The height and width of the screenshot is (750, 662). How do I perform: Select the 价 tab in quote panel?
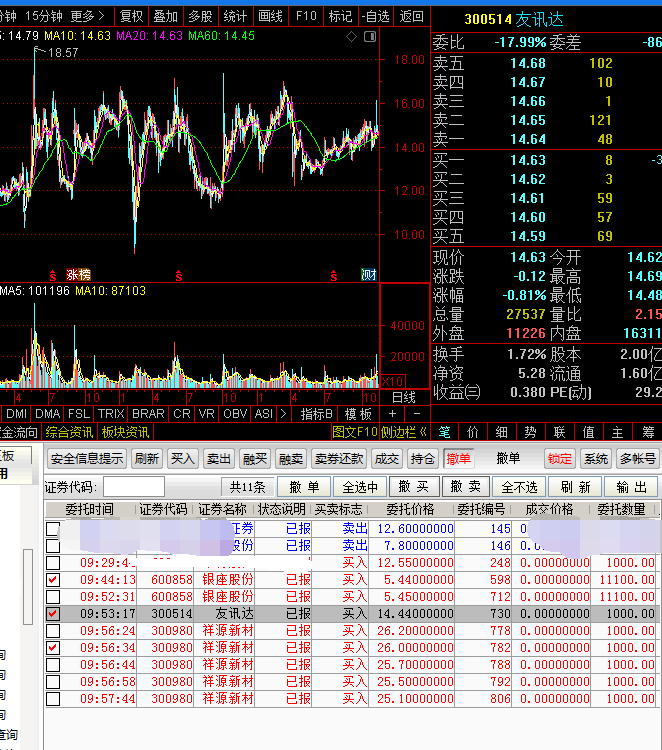(x=473, y=432)
